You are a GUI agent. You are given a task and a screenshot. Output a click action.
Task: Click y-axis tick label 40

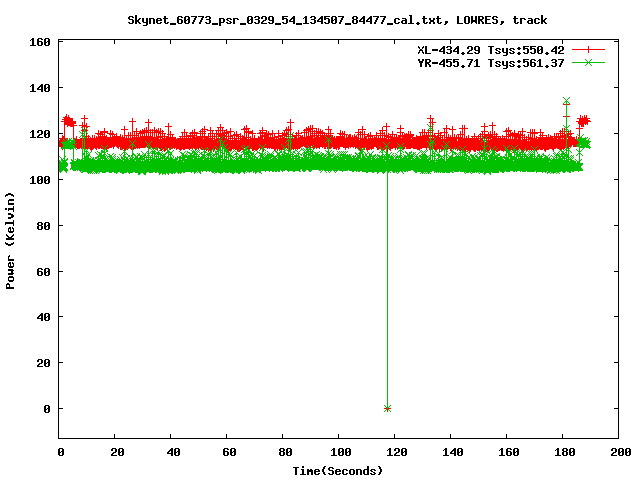click(43, 317)
